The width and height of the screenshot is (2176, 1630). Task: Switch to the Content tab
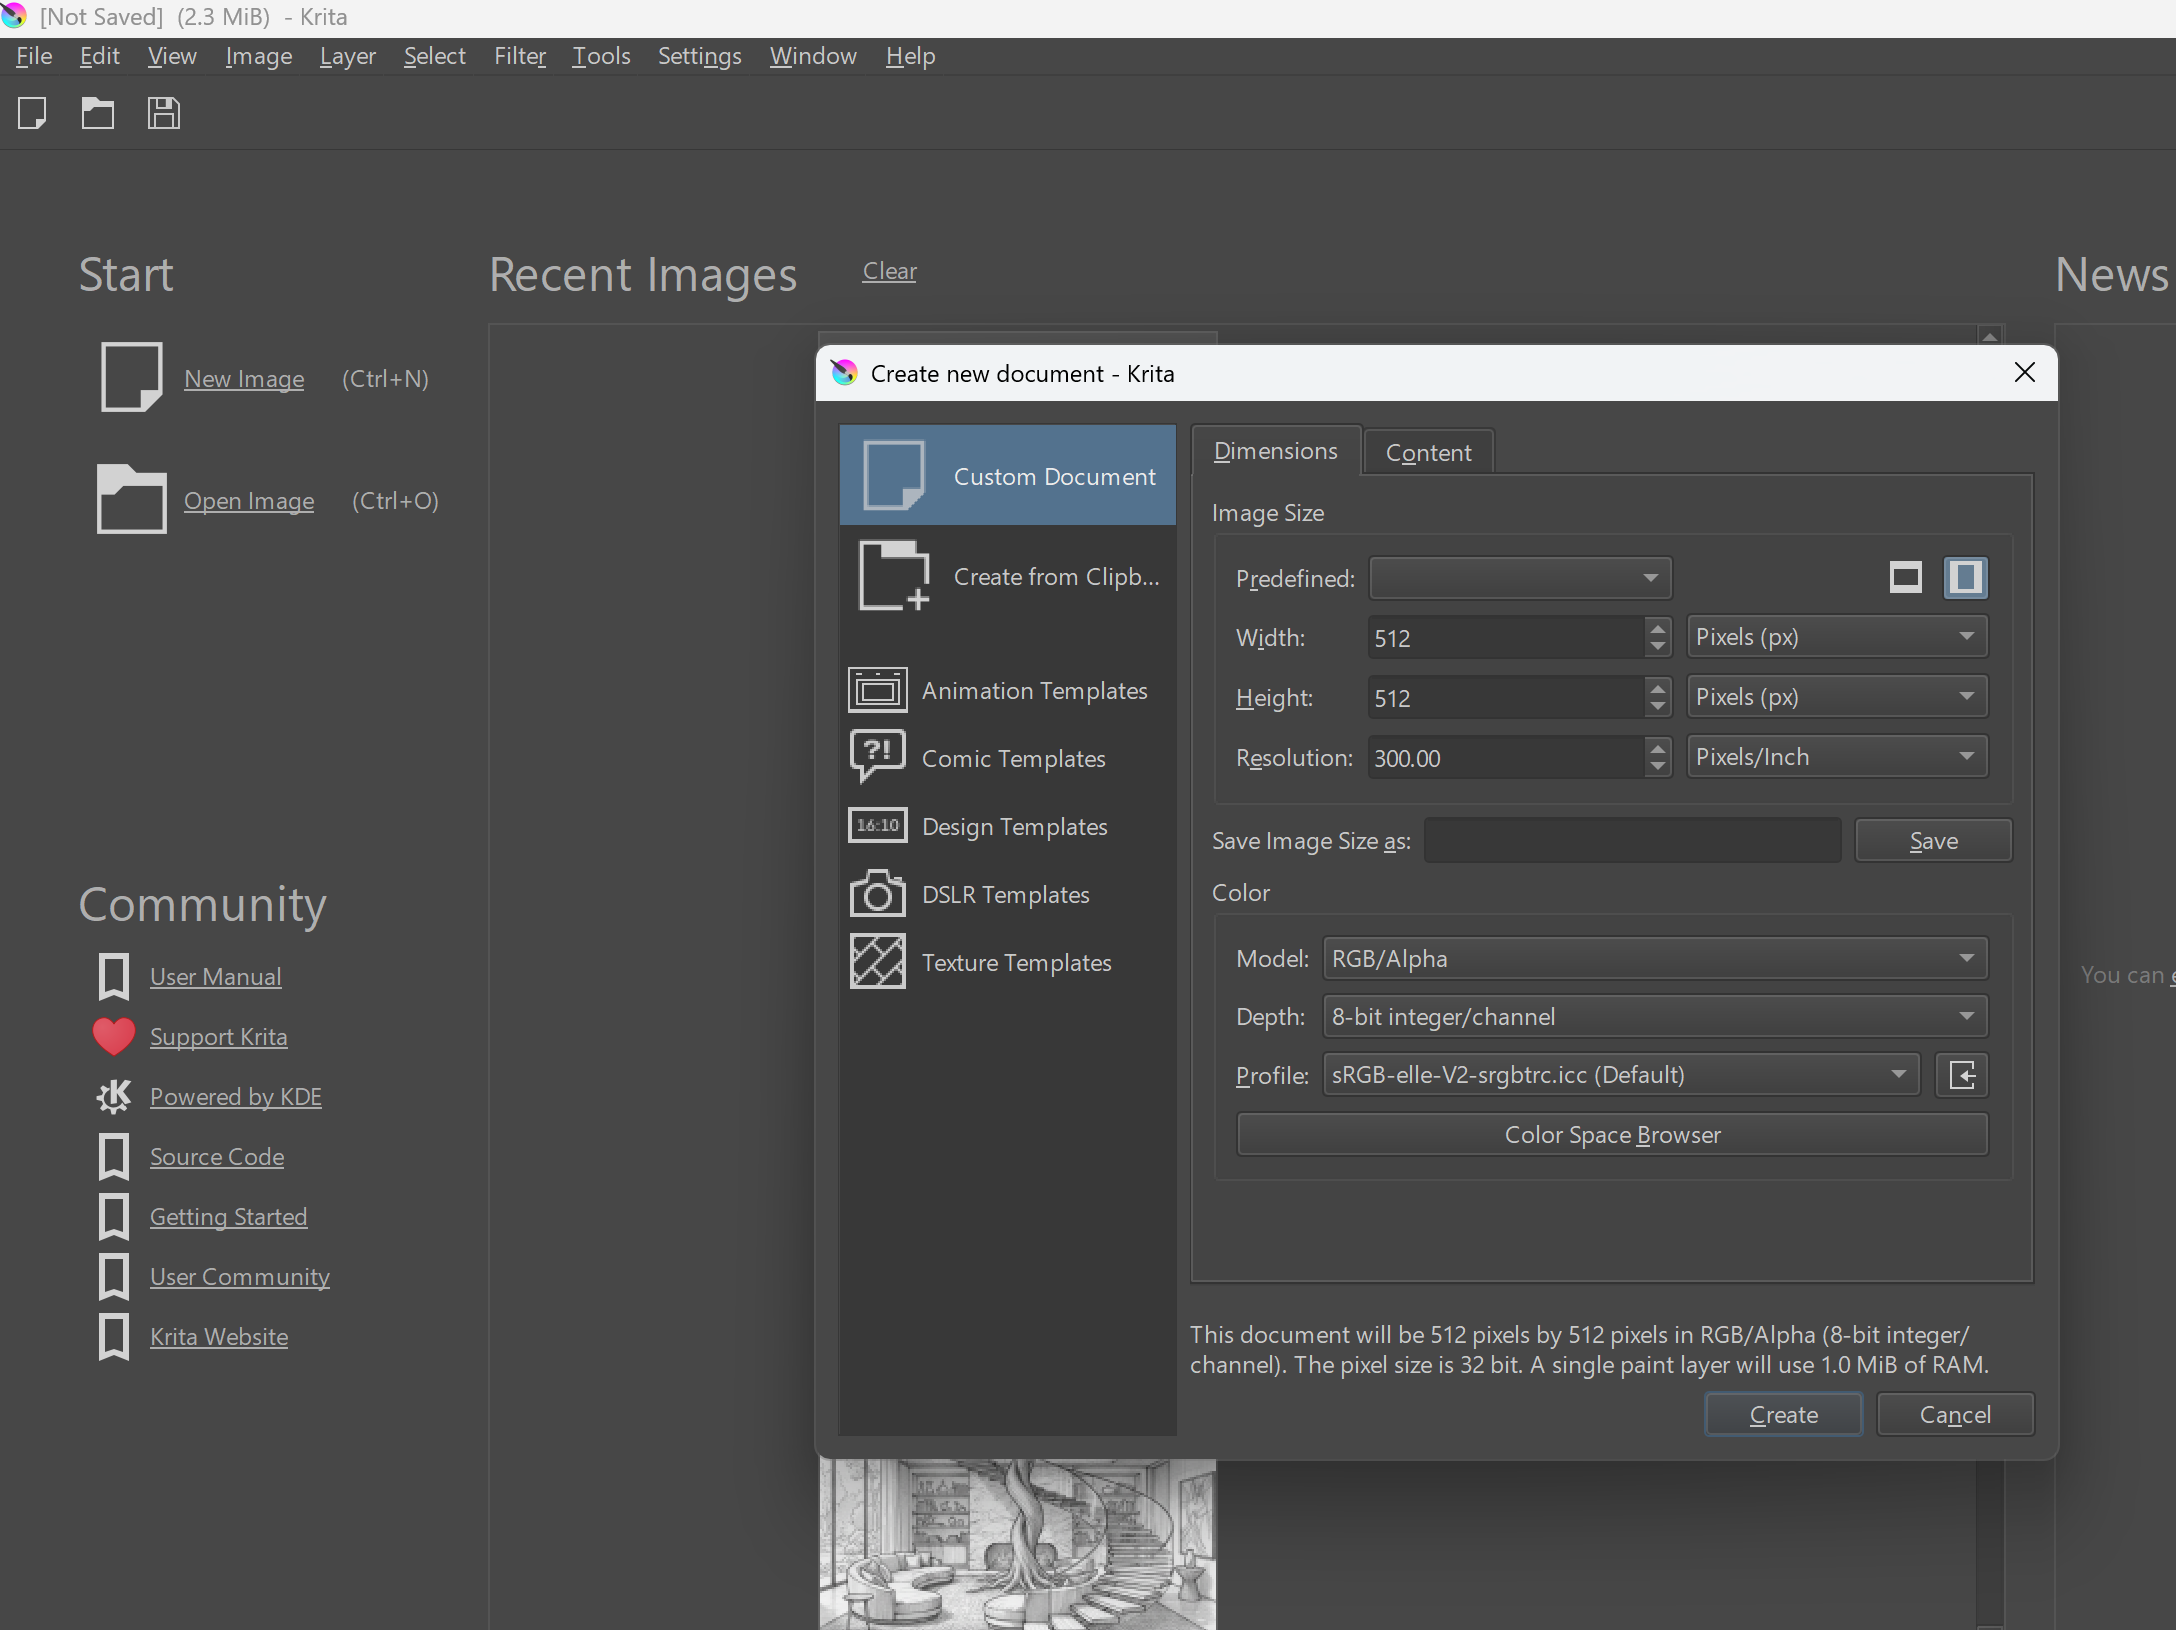1428,451
